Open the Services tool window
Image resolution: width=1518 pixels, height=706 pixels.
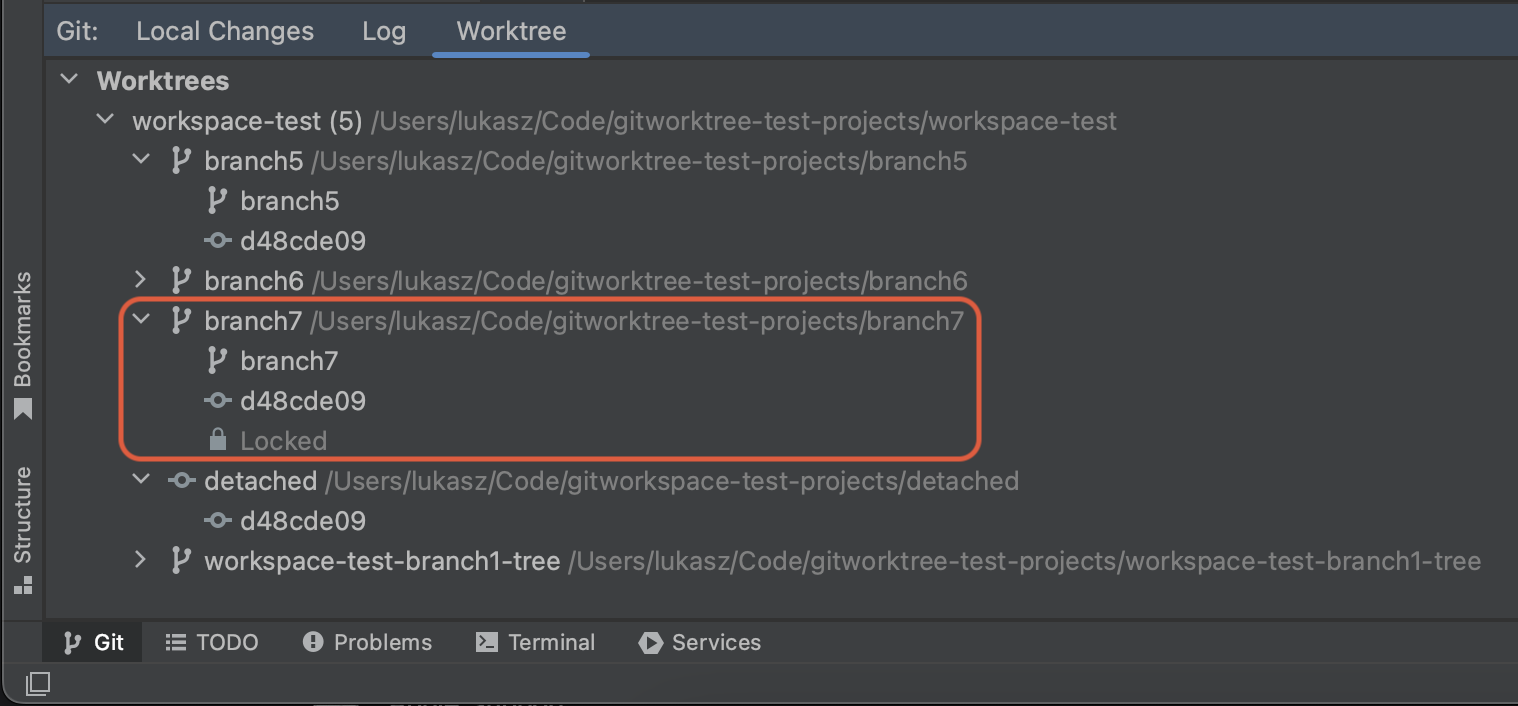[x=699, y=642]
